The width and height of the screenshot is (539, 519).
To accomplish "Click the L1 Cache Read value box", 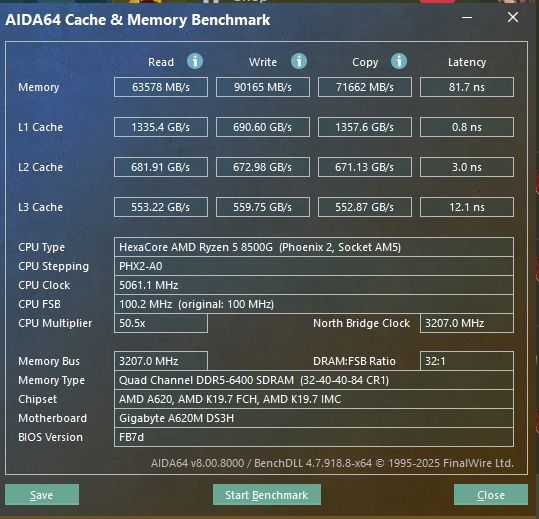I will tap(161, 127).
